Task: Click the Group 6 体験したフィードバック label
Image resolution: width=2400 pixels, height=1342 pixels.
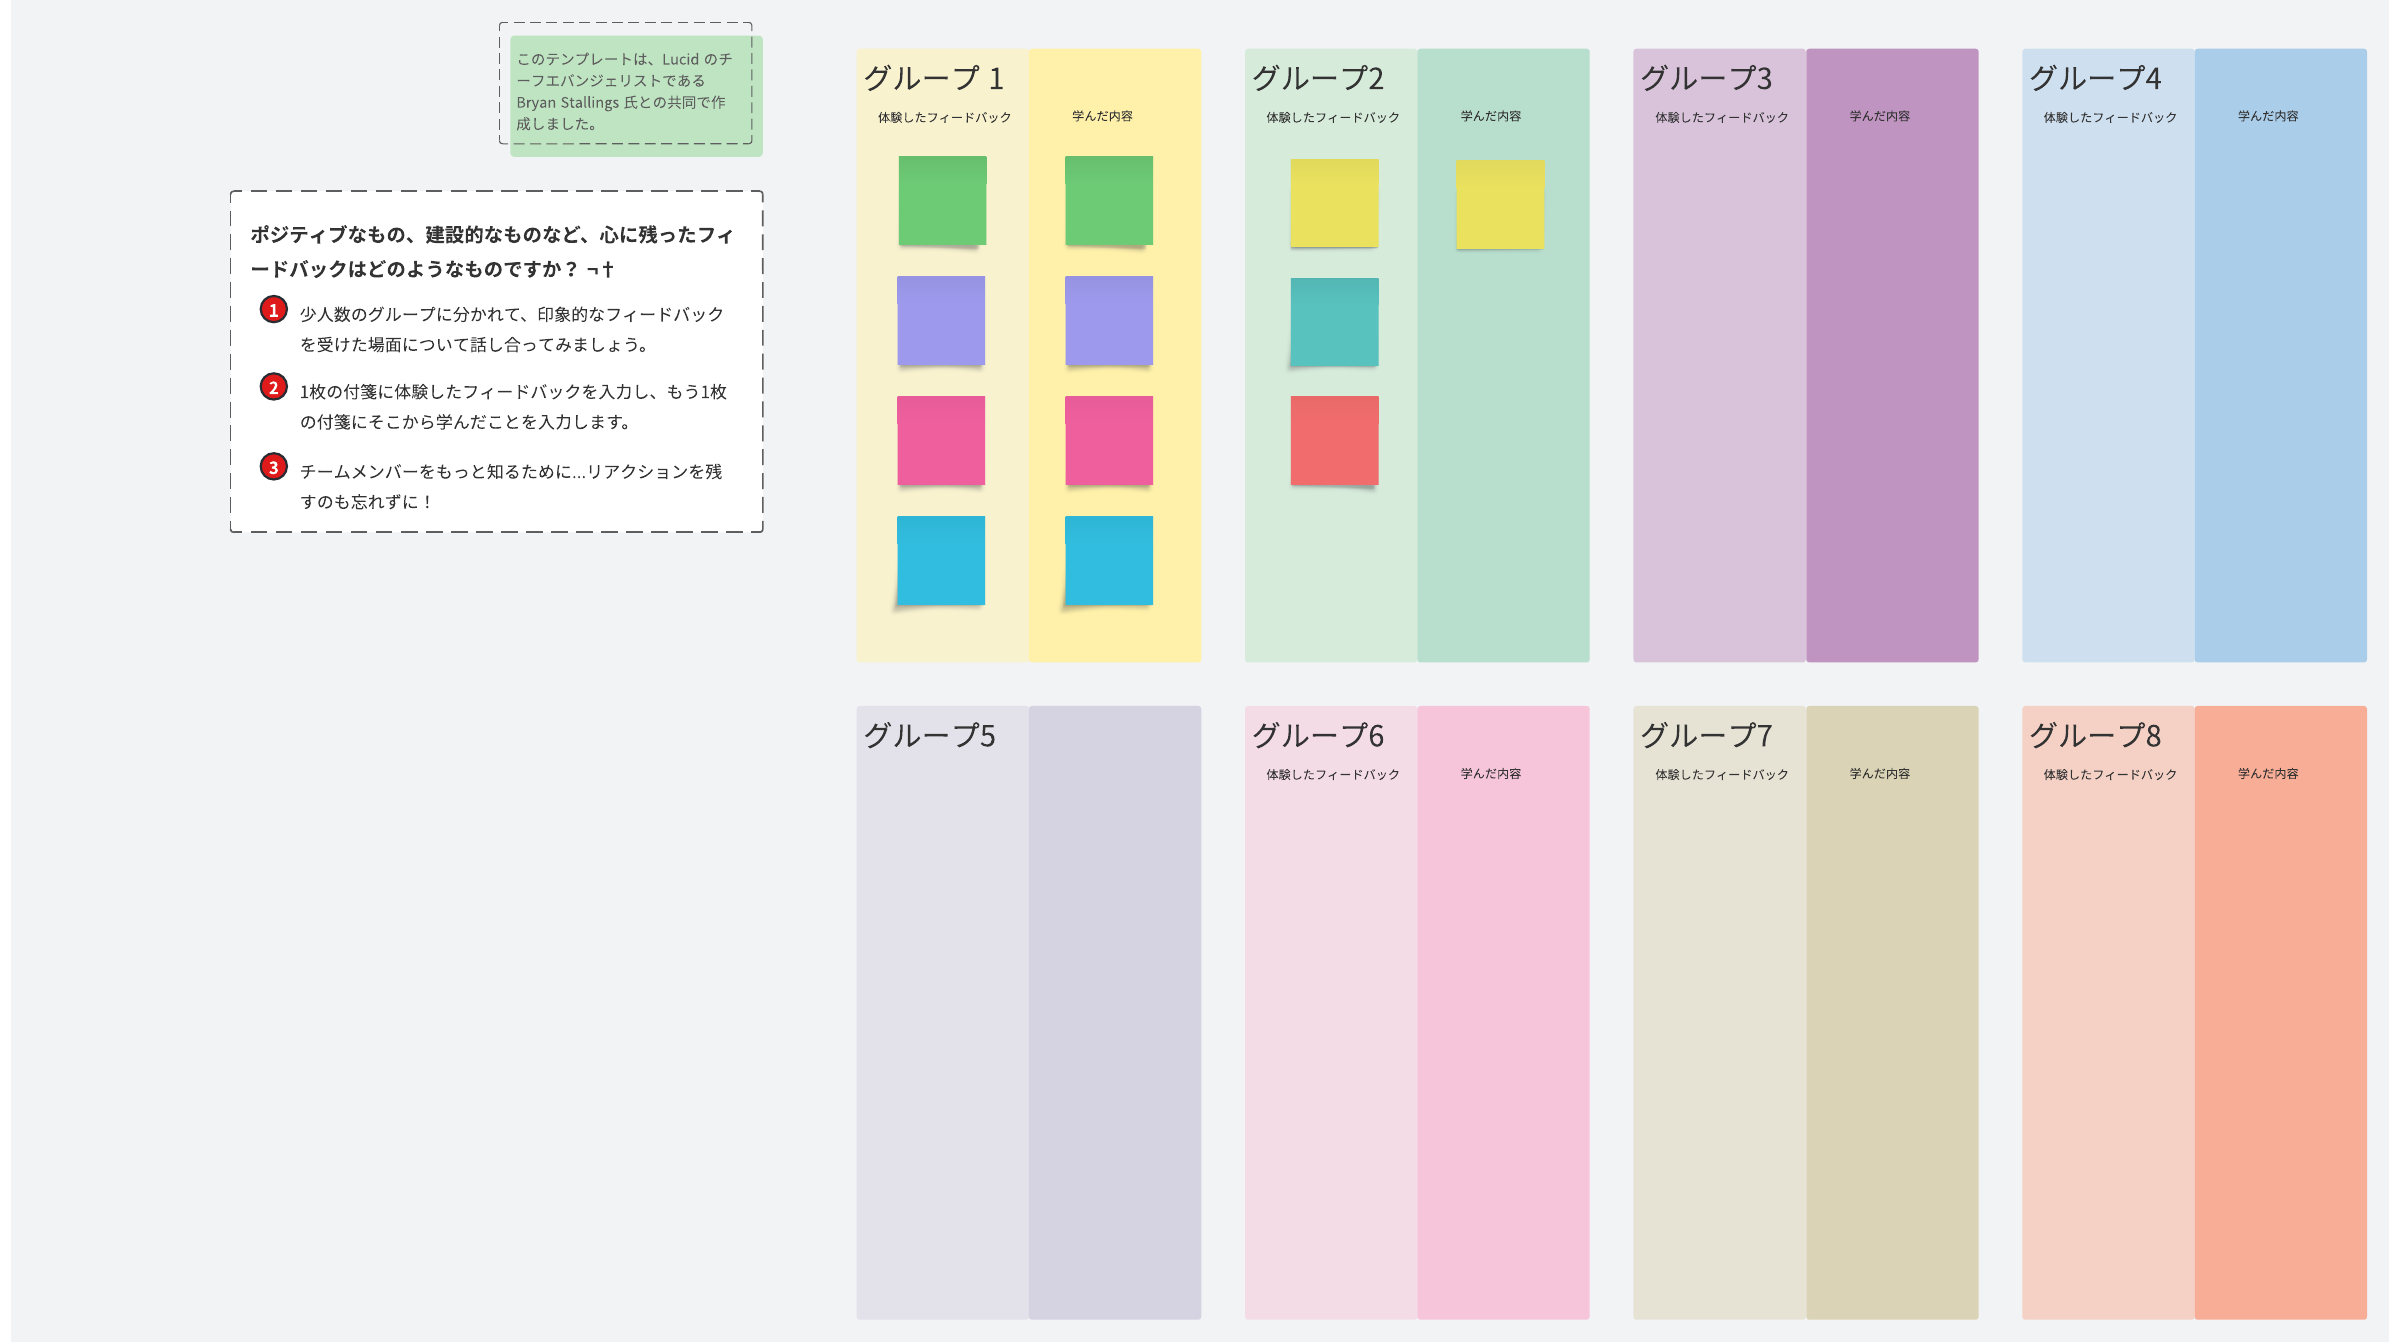Action: pyautogui.click(x=1332, y=774)
